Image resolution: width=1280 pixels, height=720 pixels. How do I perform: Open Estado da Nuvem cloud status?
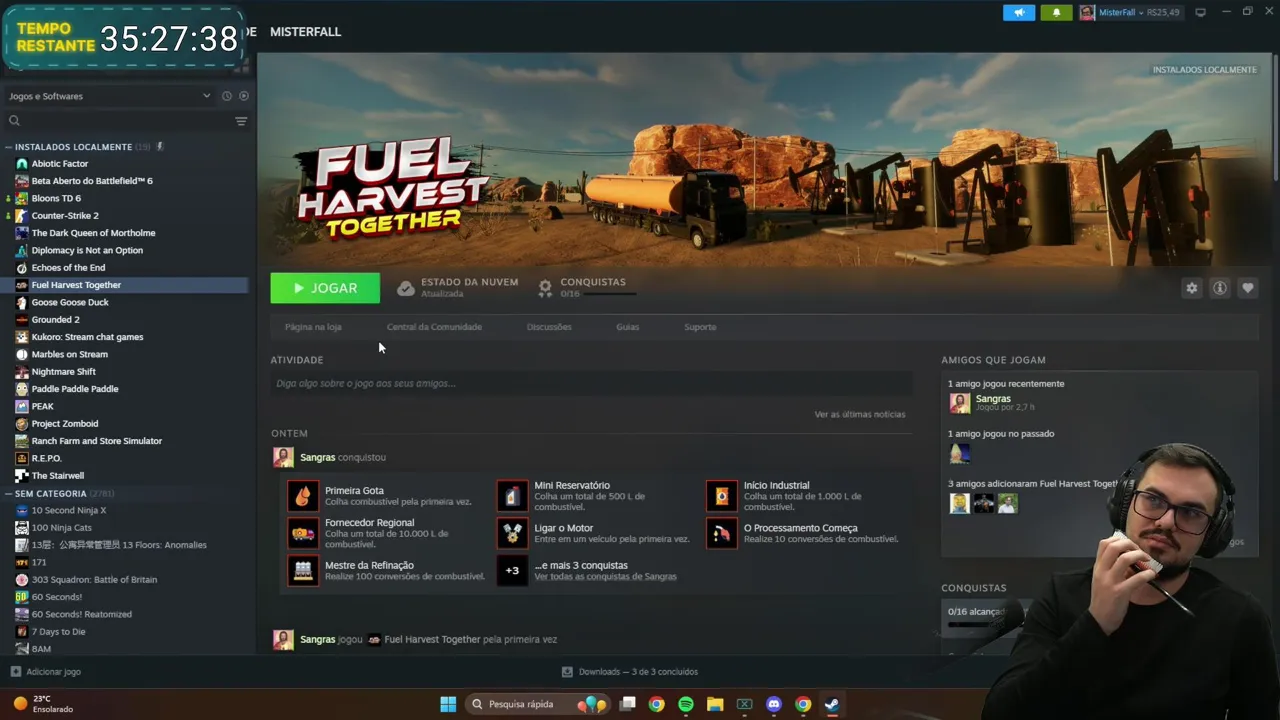(457, 288)
